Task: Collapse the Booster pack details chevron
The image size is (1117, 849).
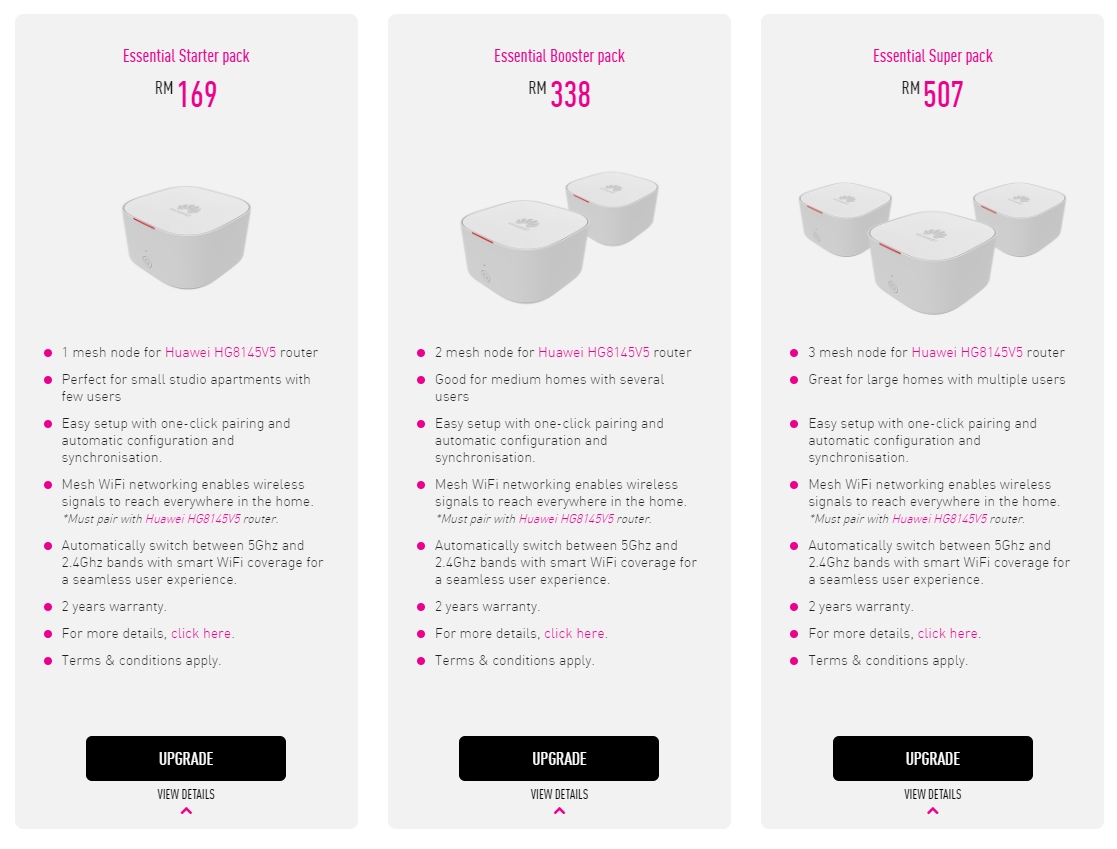Action: 559,811
